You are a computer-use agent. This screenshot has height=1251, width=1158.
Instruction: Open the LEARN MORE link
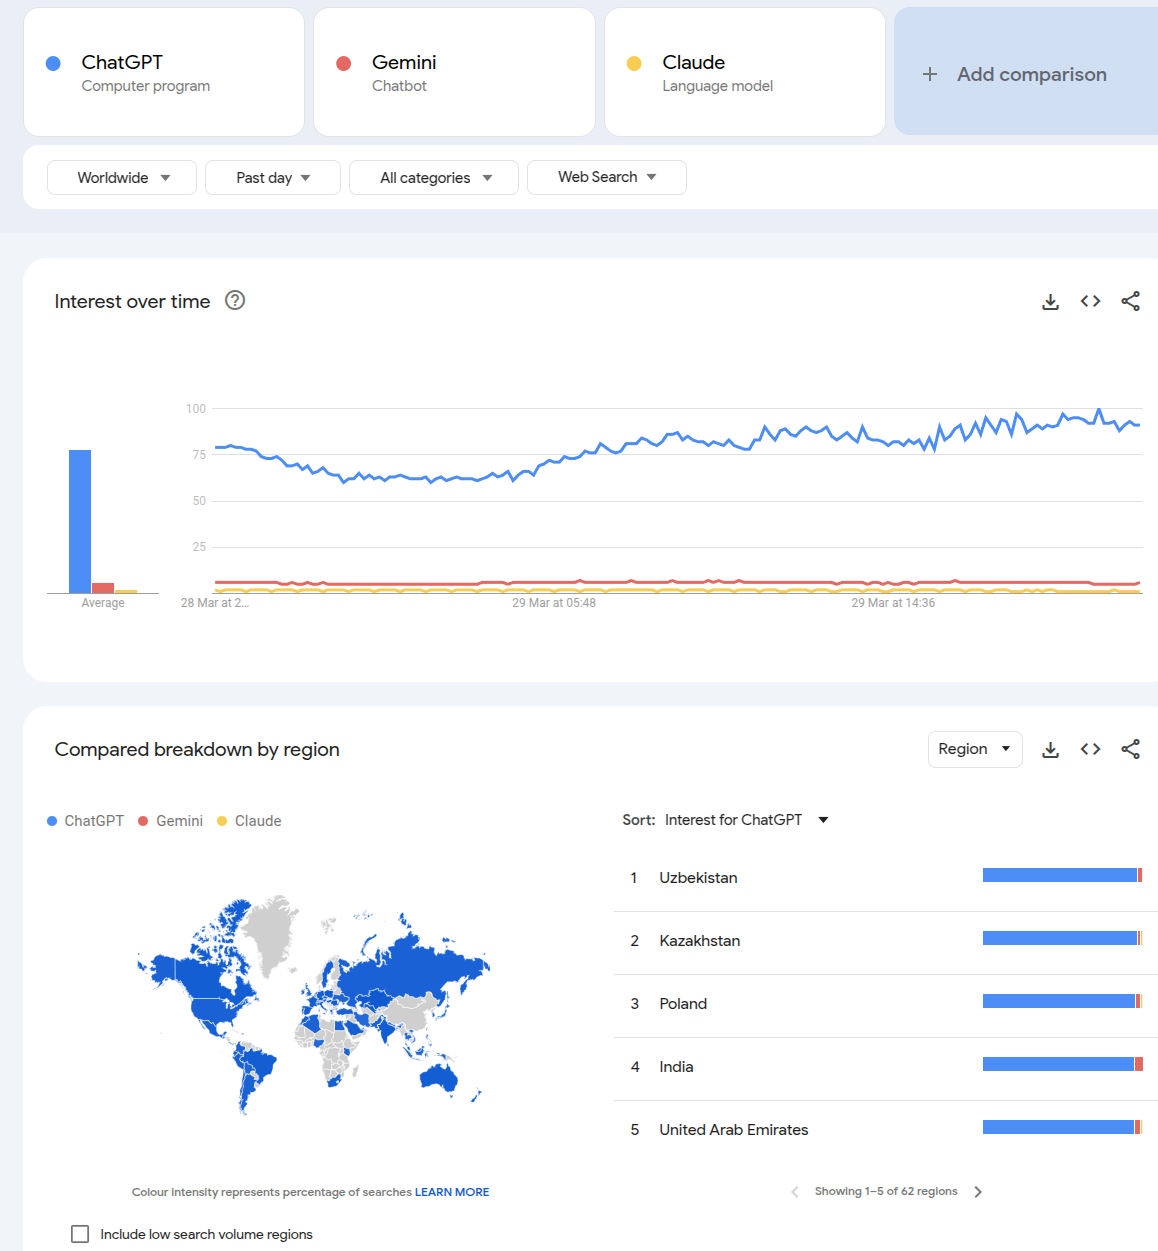452,1192
